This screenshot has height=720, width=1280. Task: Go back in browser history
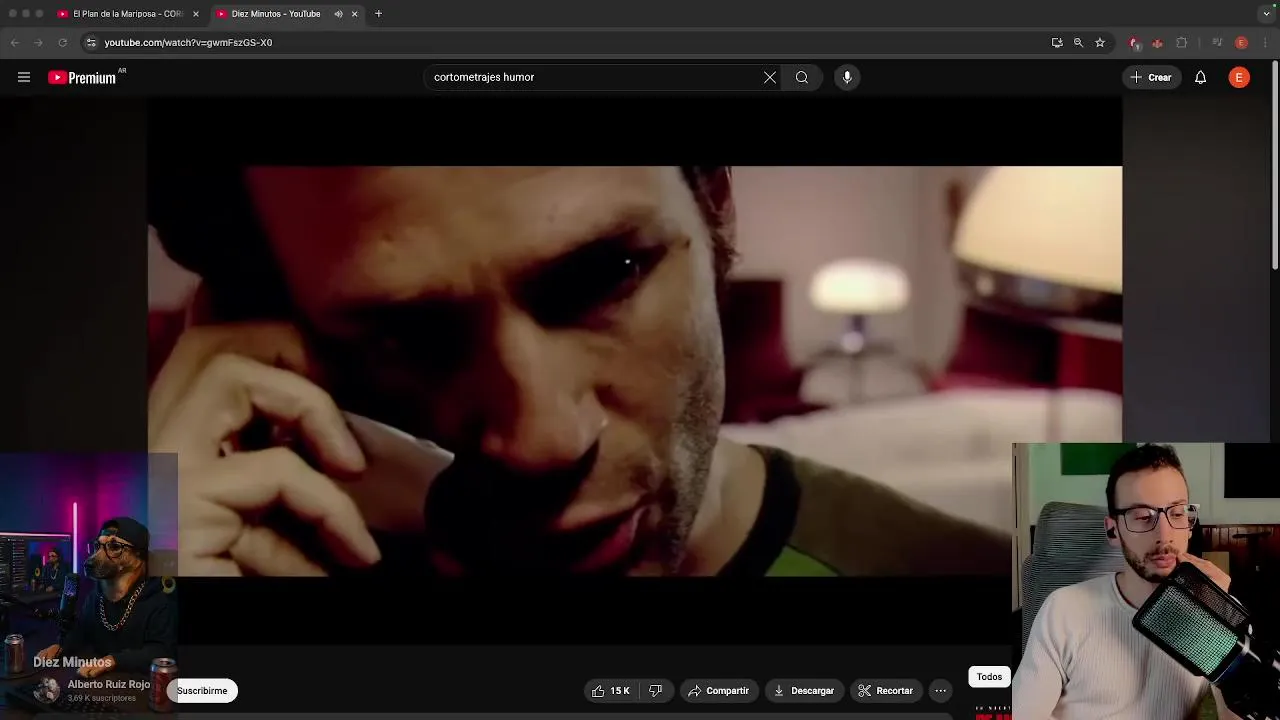pyautogui.click(x=14, y=42)
